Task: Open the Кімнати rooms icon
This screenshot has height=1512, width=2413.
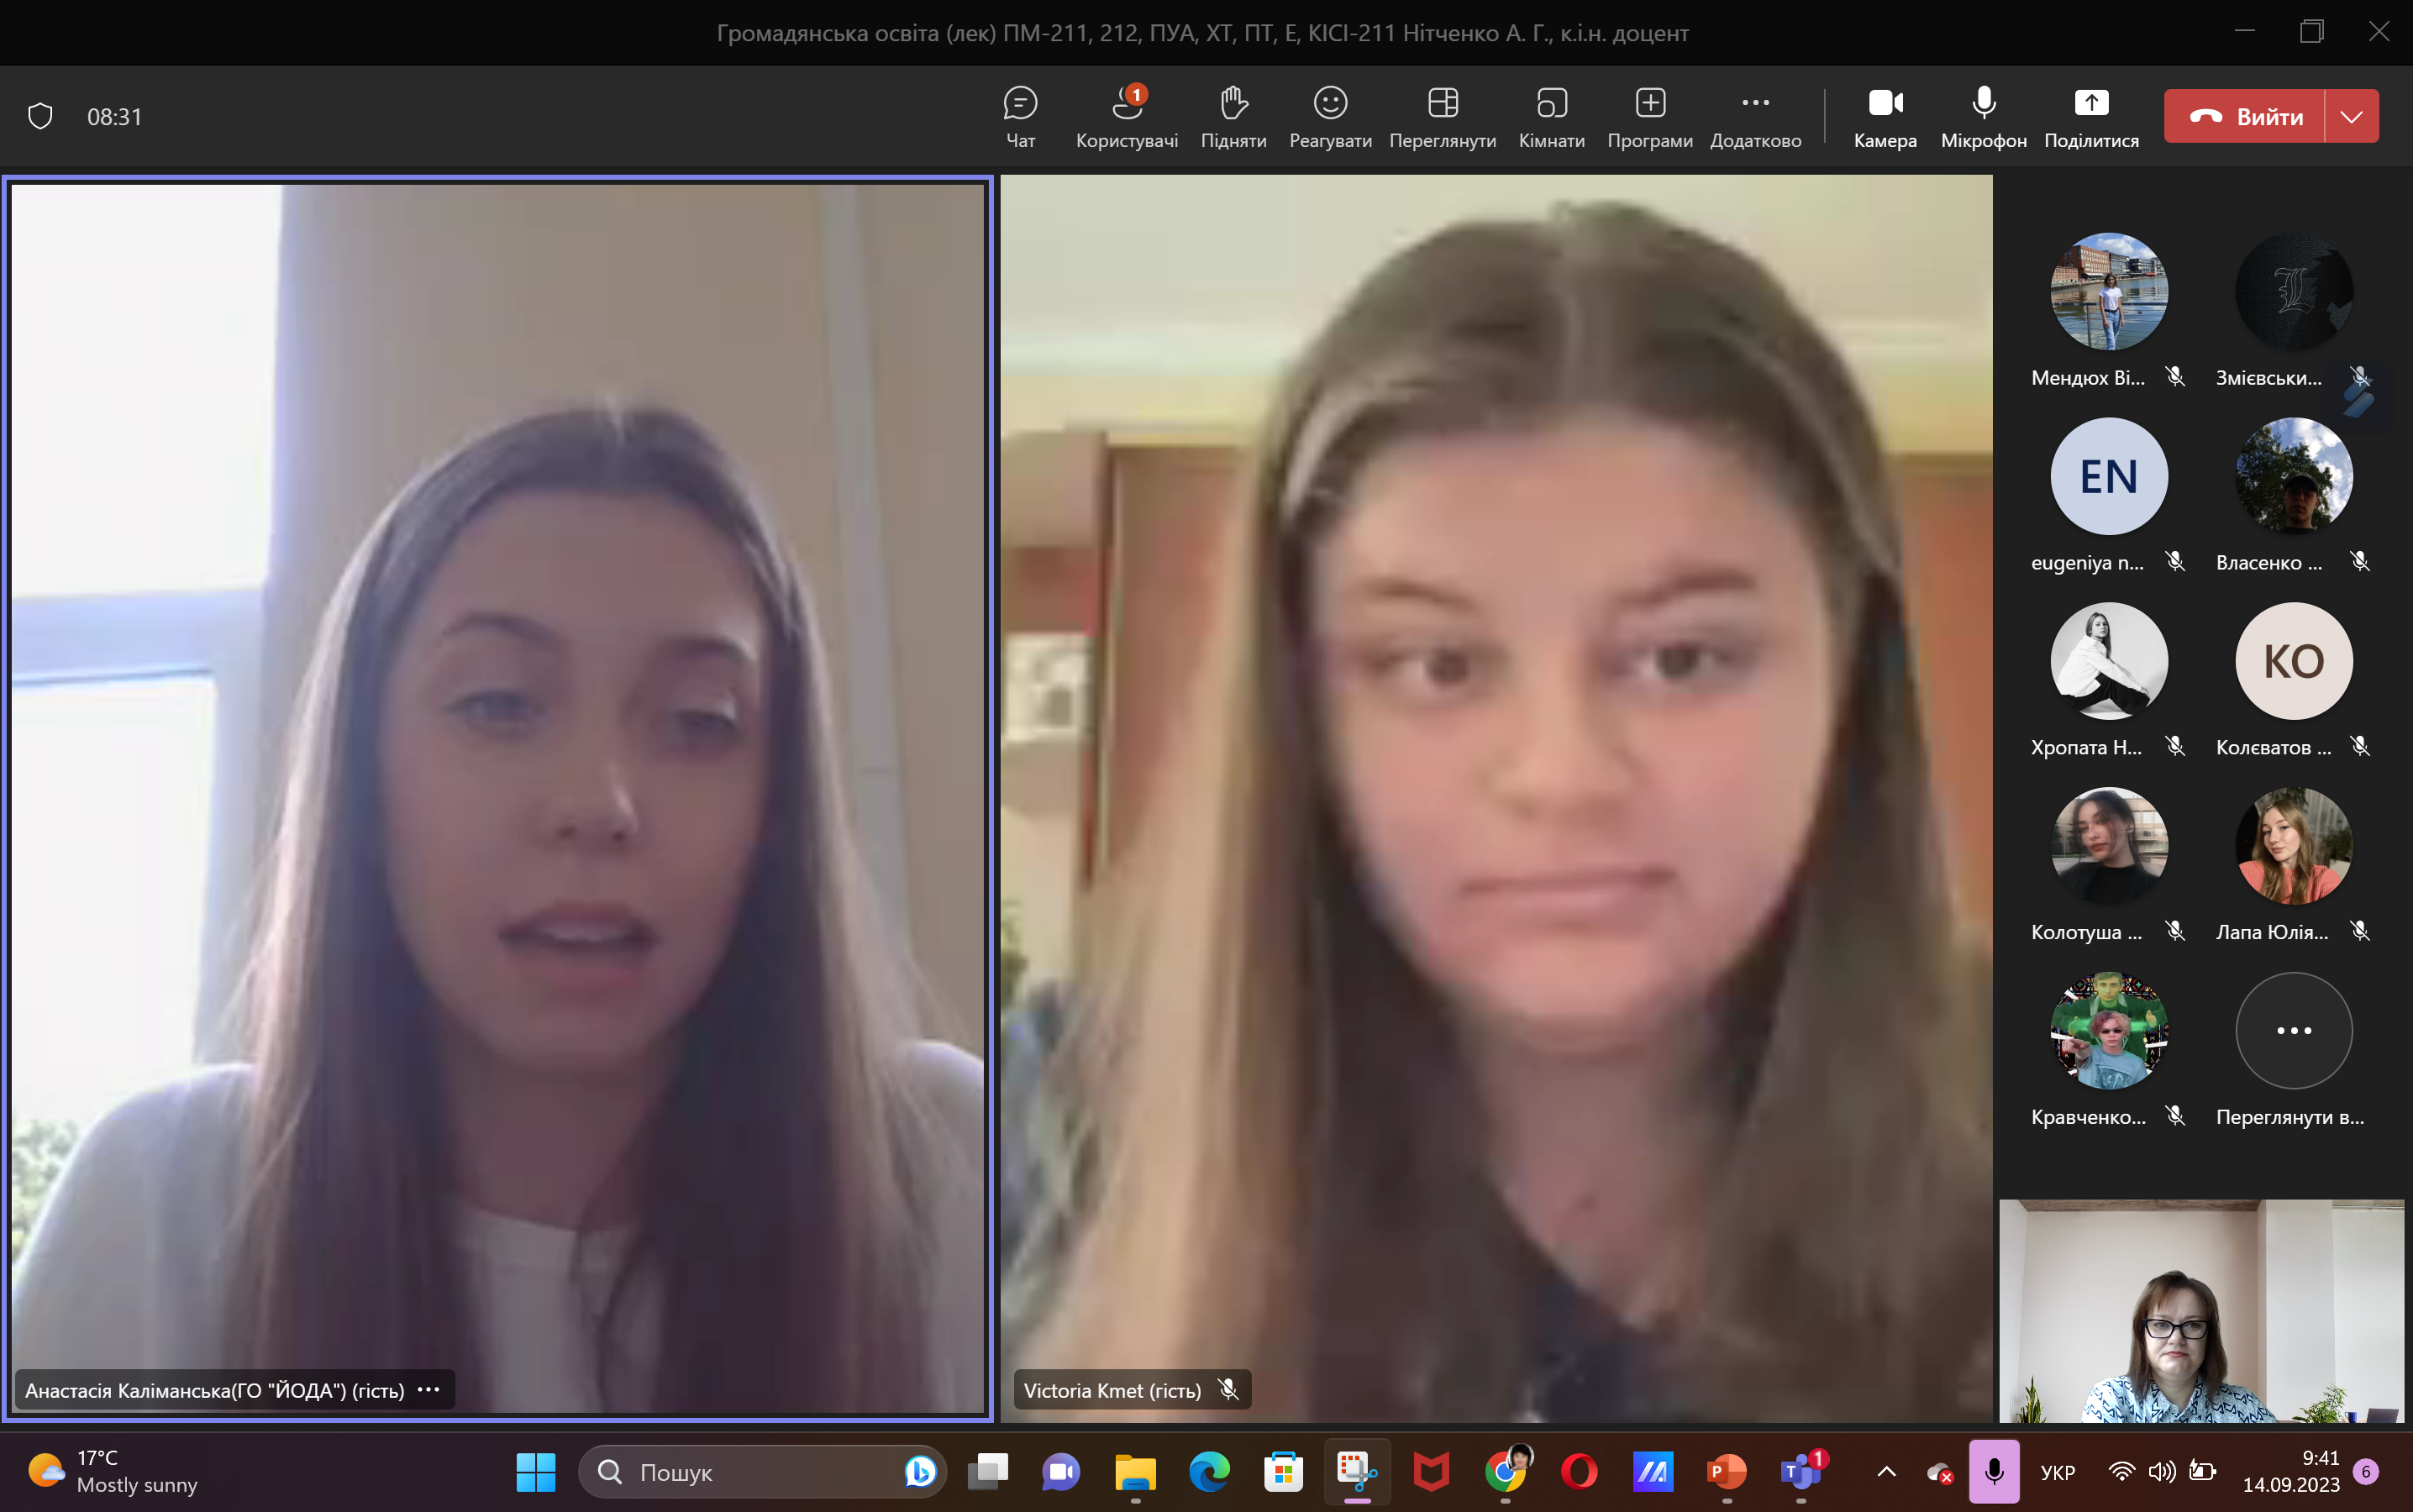Action: [1550, 116]
